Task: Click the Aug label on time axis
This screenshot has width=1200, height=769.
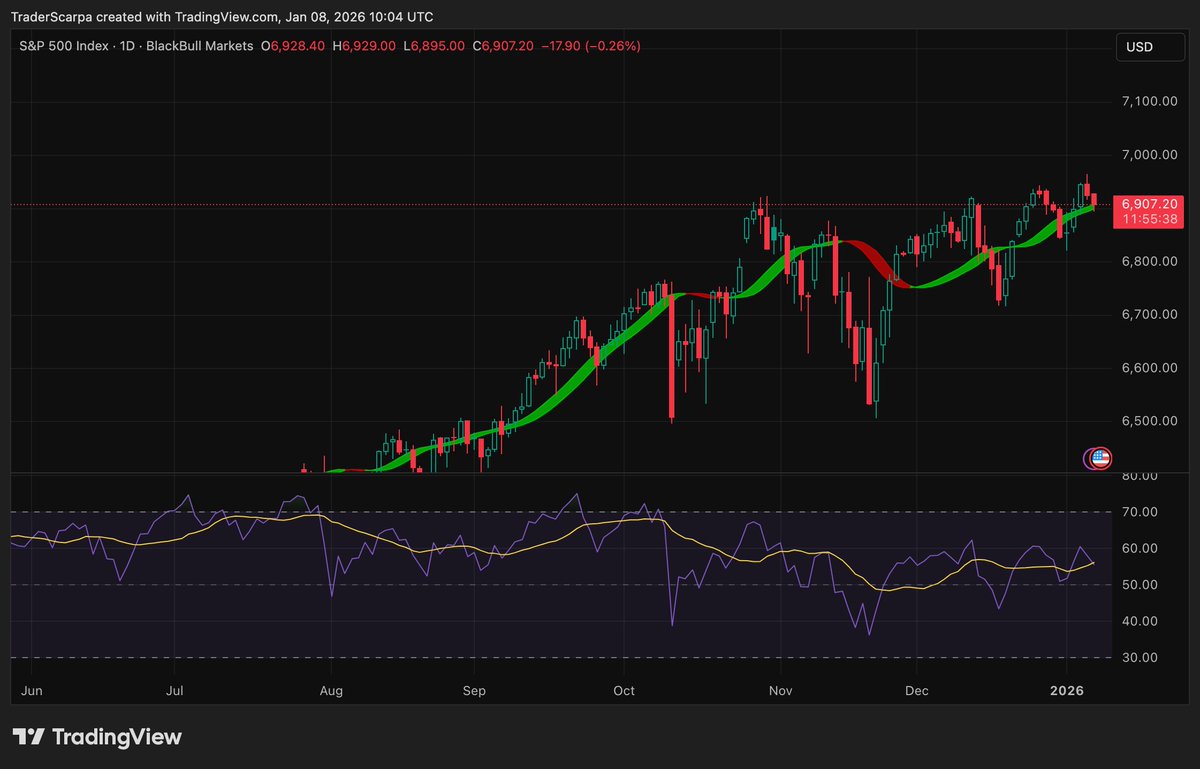Action: coord(331,691)
